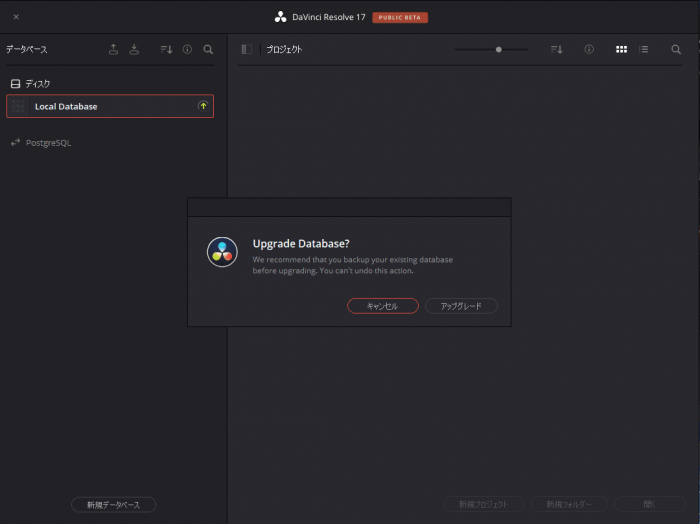Switch to thumbnail grid view
Screen dimensions: 700x524
point(621,49)
